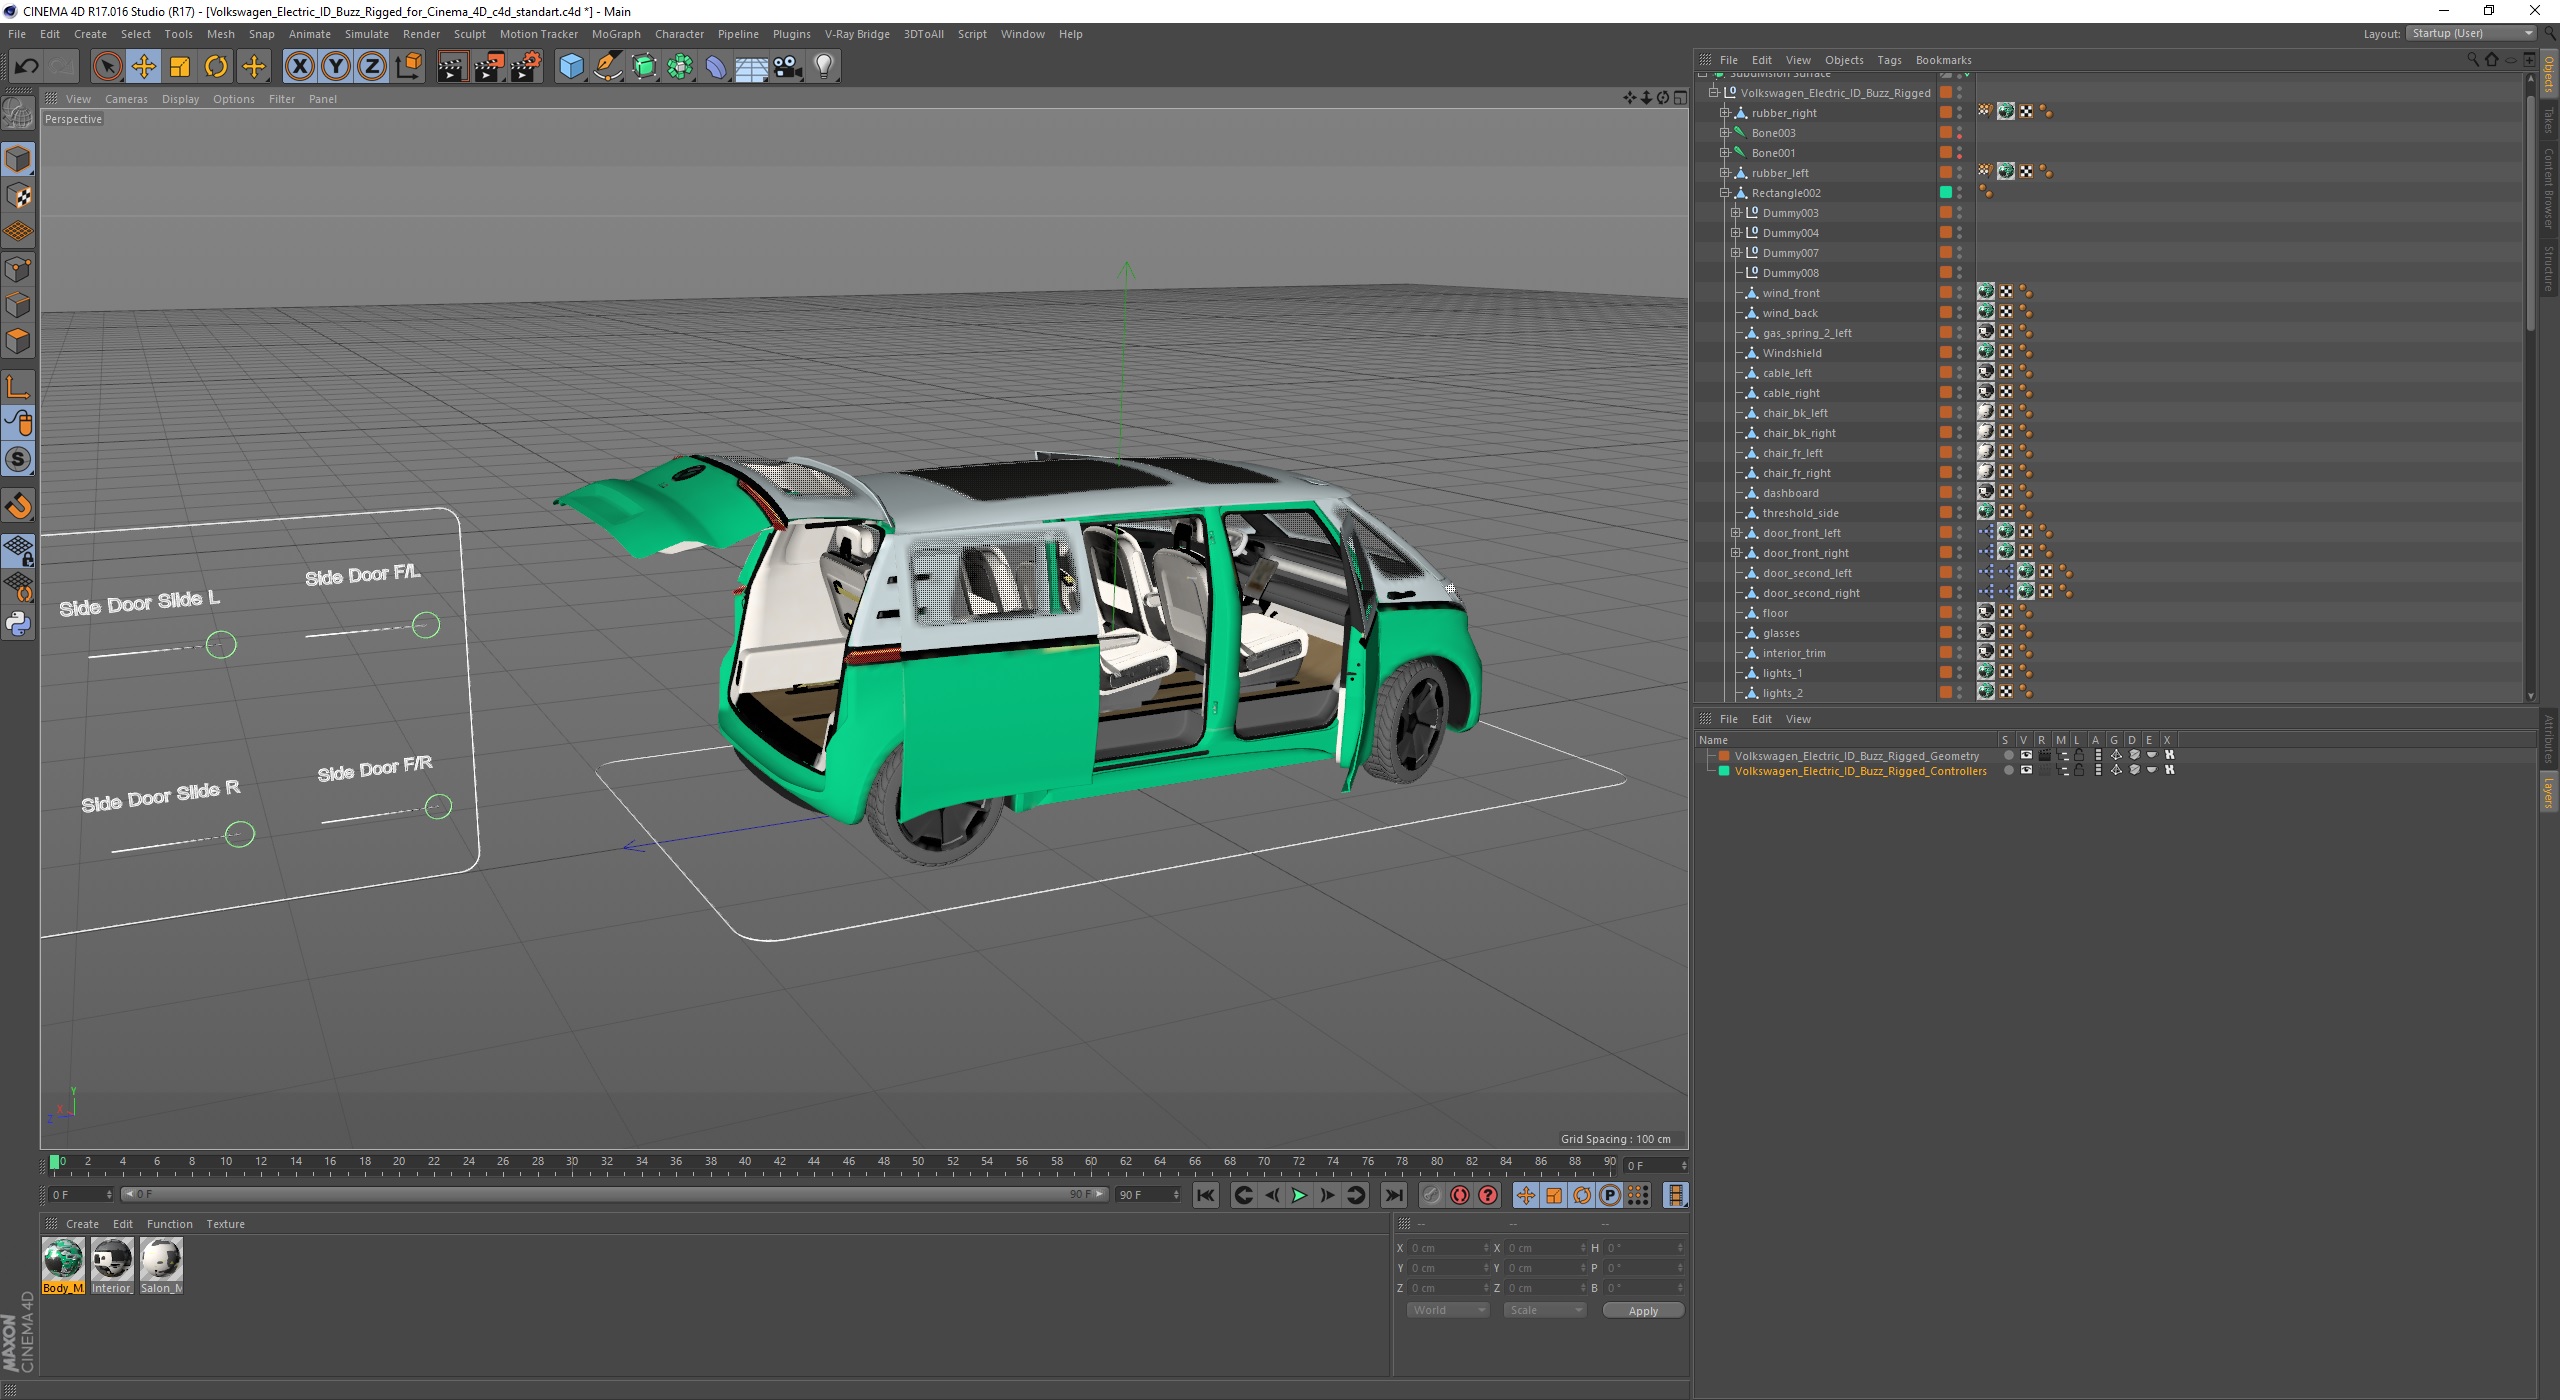Toggle the Z axis lock
The height and width of the screenshot is (1400, 2560).
372,67
